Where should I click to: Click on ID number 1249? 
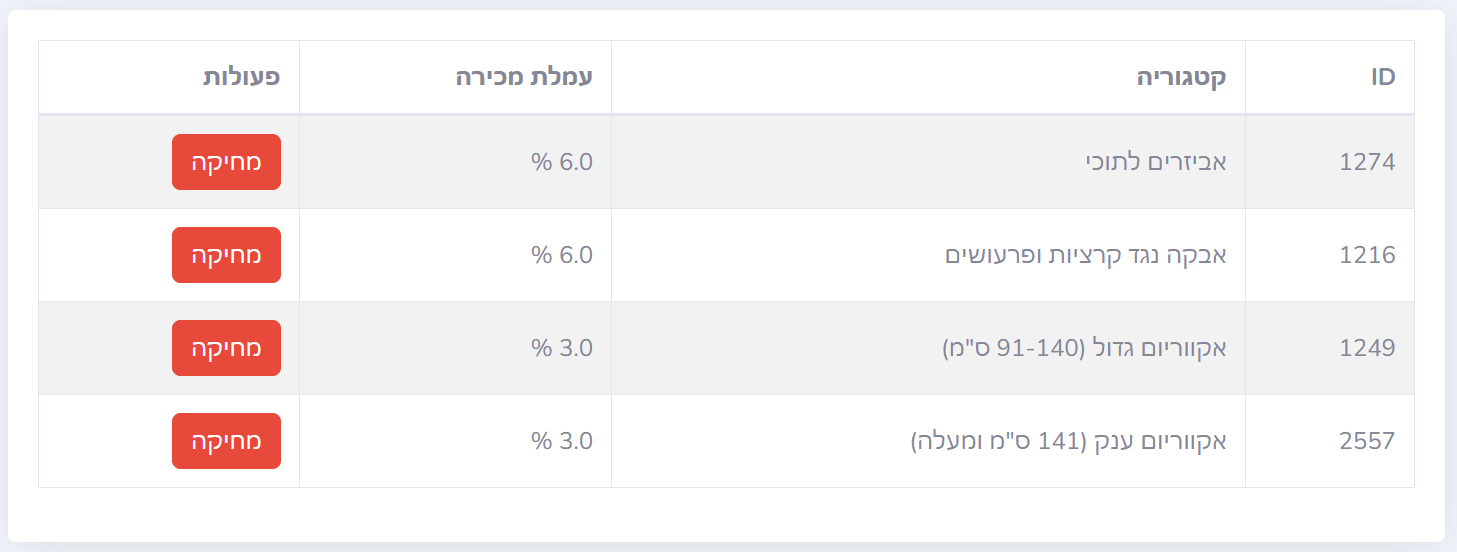1366,348
